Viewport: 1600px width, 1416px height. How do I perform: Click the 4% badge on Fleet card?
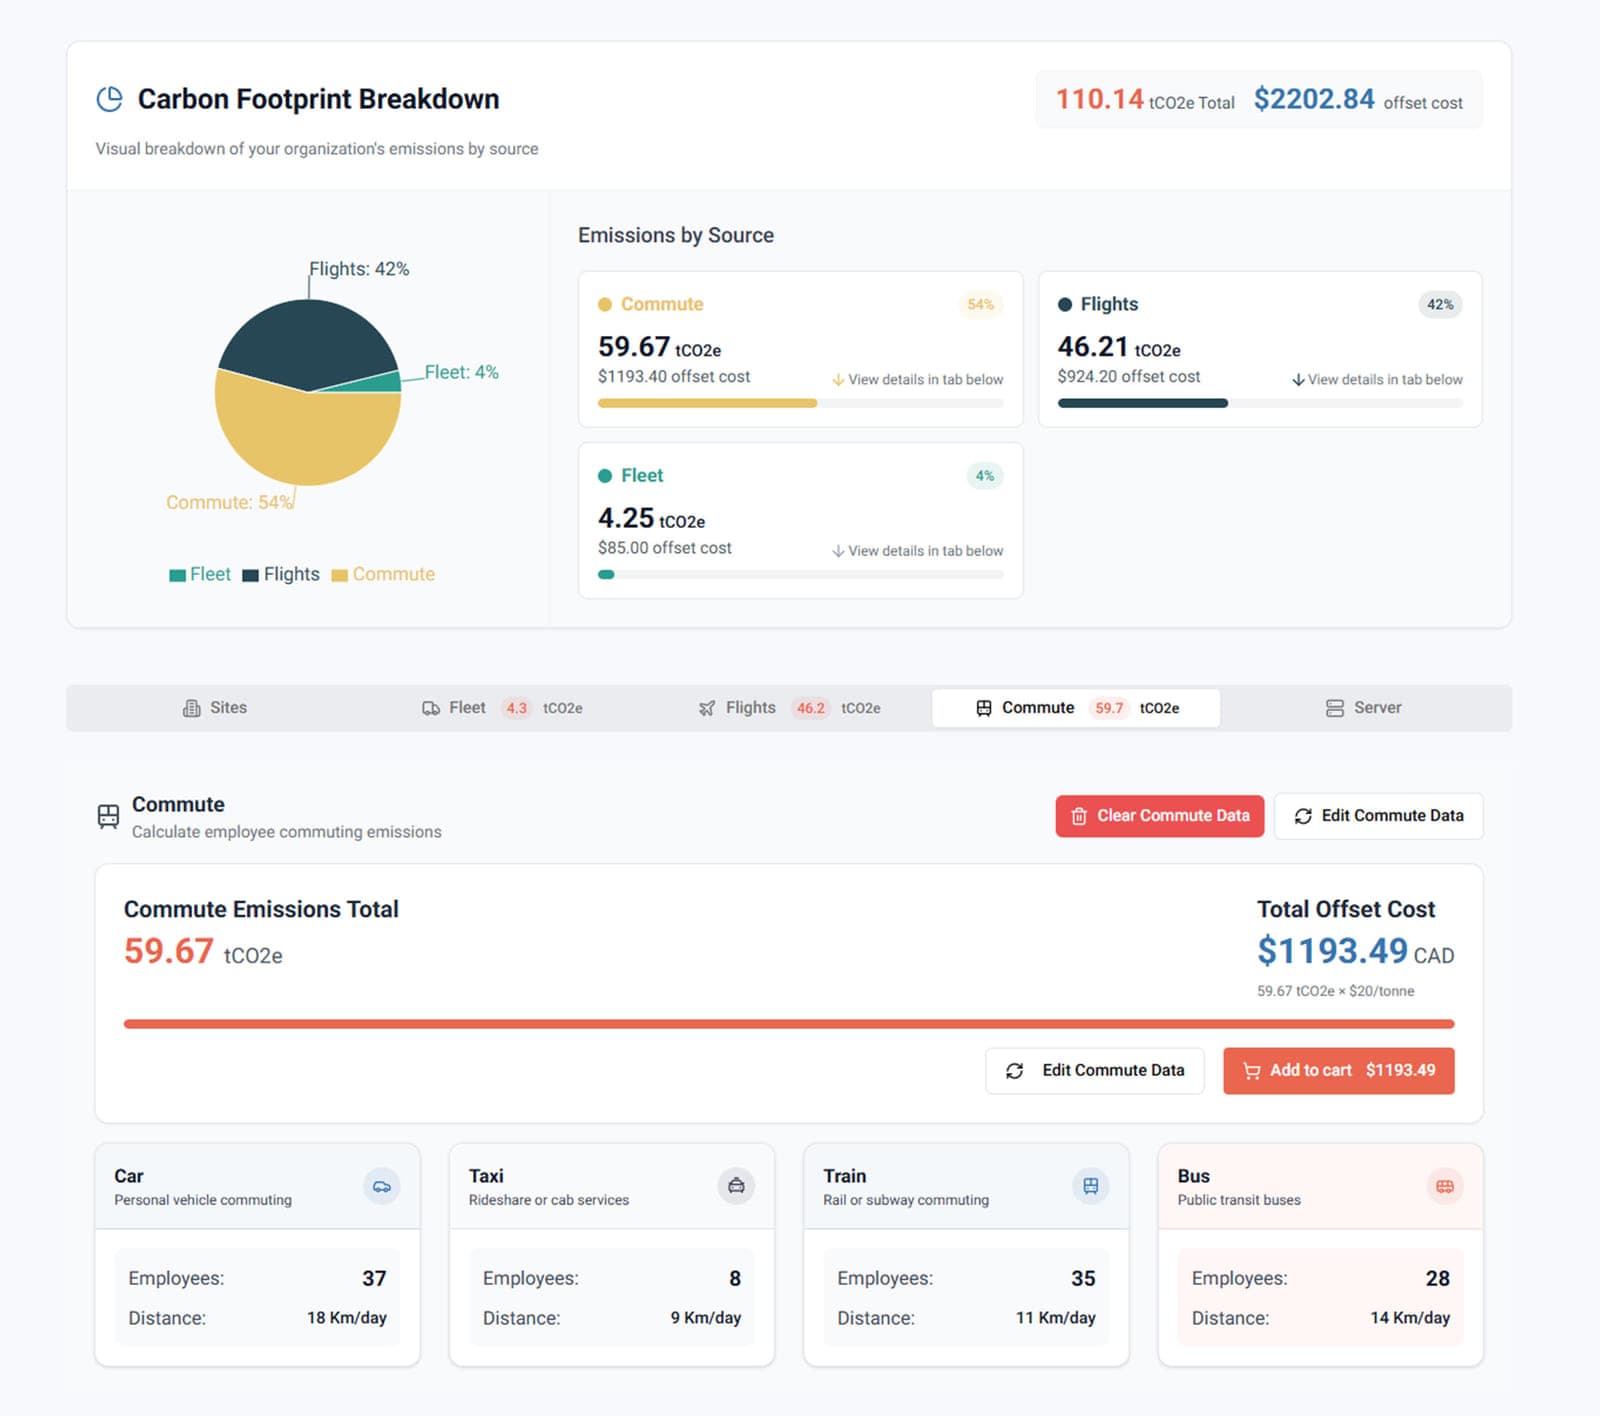(x=985, y=476)
